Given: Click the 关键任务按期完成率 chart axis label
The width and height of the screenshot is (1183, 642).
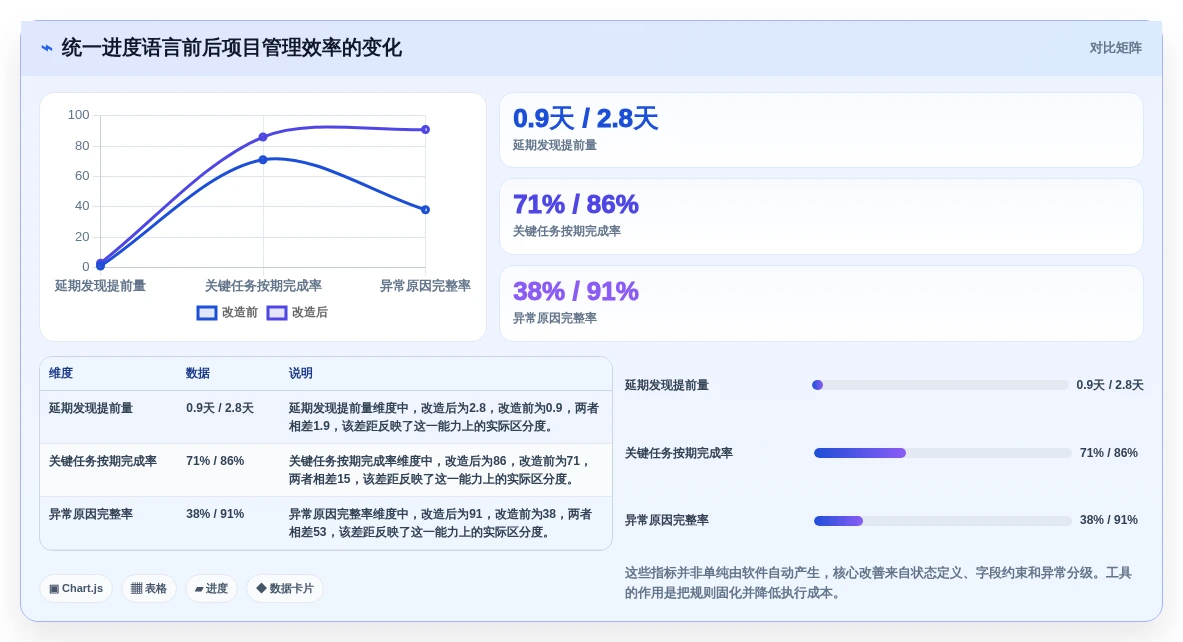Looking at the screenshot, I should click(263, 286).
